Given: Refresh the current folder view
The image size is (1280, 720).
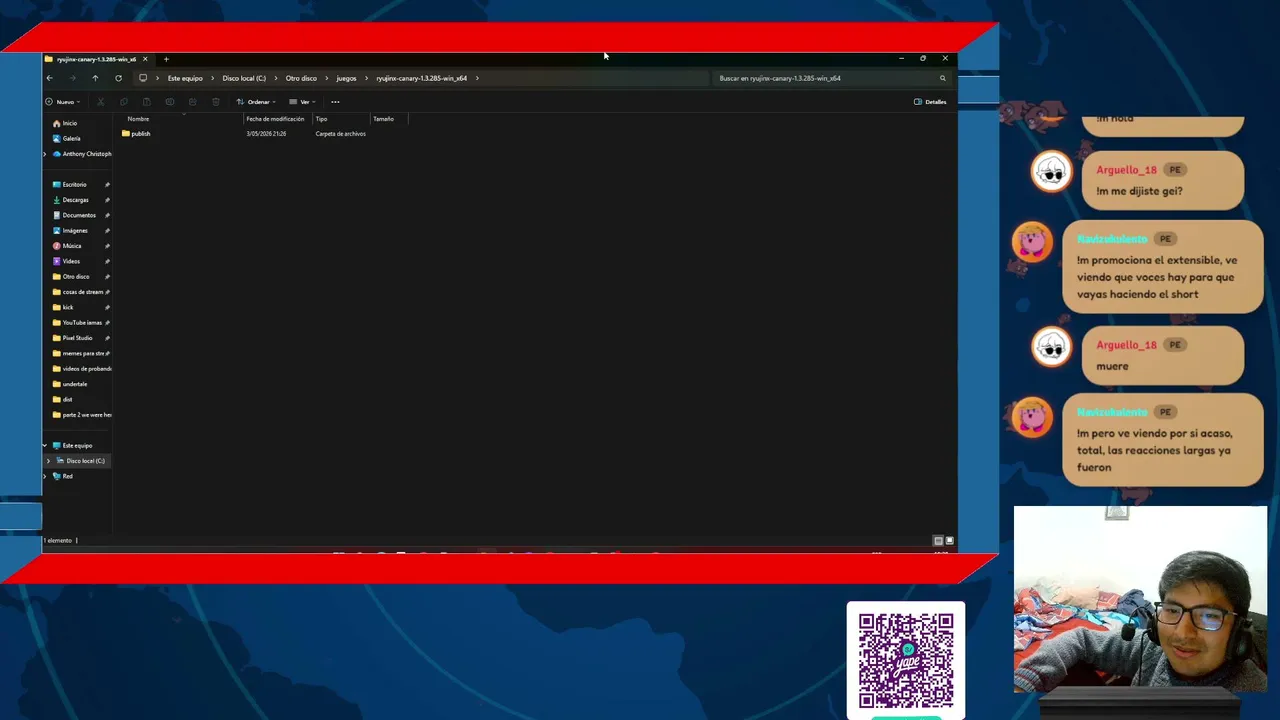Looking at the screenshot, I should coord(118,78).
